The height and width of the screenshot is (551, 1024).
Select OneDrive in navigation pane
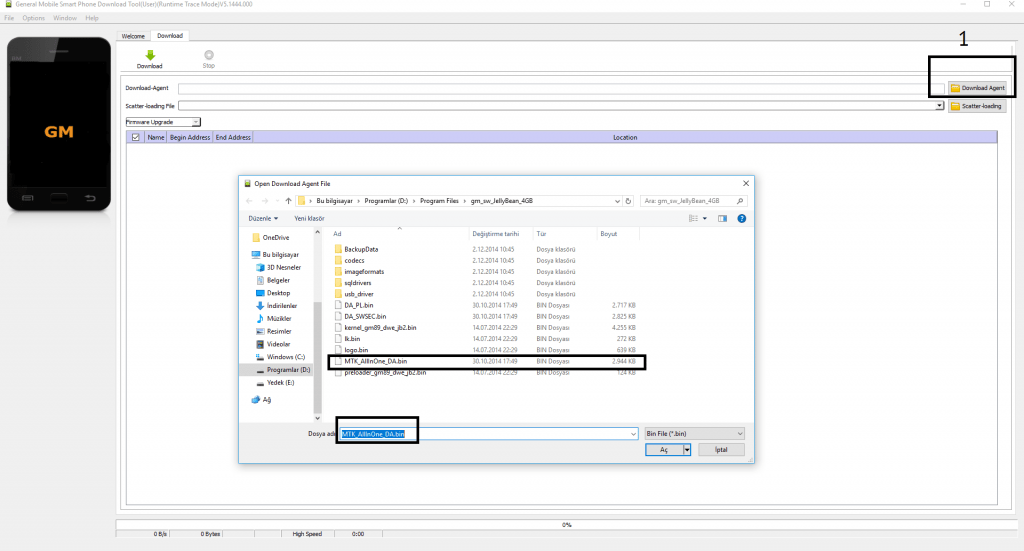270,238
